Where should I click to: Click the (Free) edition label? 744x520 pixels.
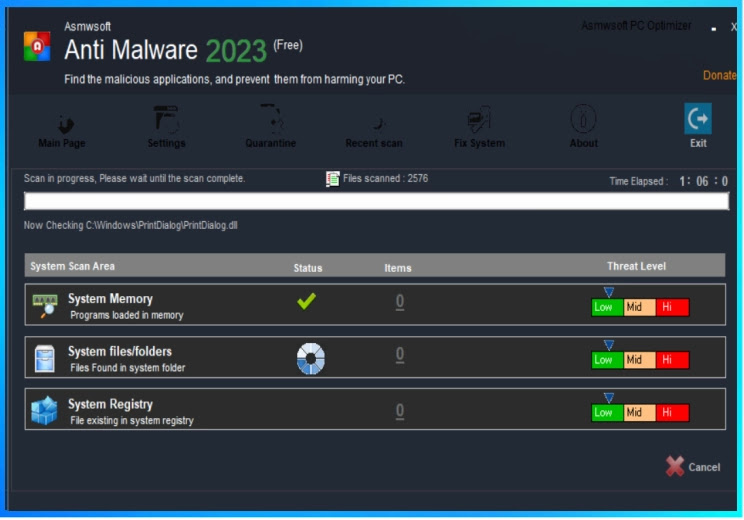point(288,46)
